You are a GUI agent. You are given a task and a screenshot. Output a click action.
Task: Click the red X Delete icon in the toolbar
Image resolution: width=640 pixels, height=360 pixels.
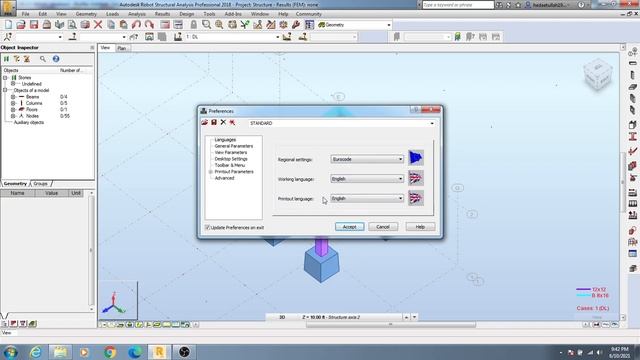click(98, 25)
